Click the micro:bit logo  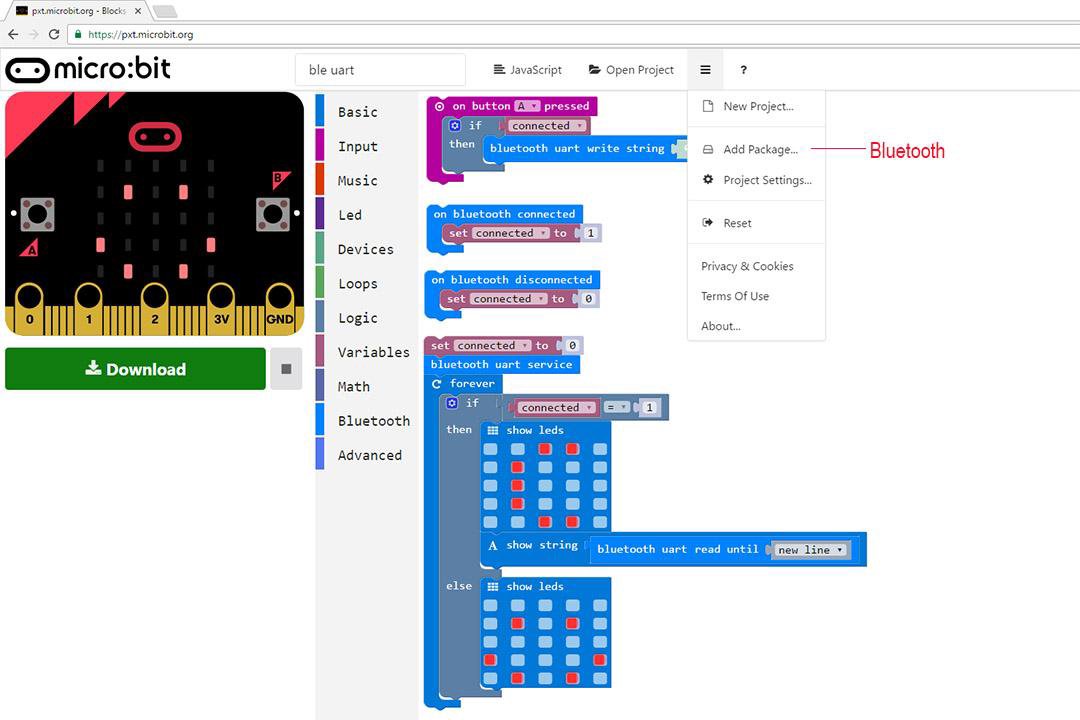coord(88,70)
